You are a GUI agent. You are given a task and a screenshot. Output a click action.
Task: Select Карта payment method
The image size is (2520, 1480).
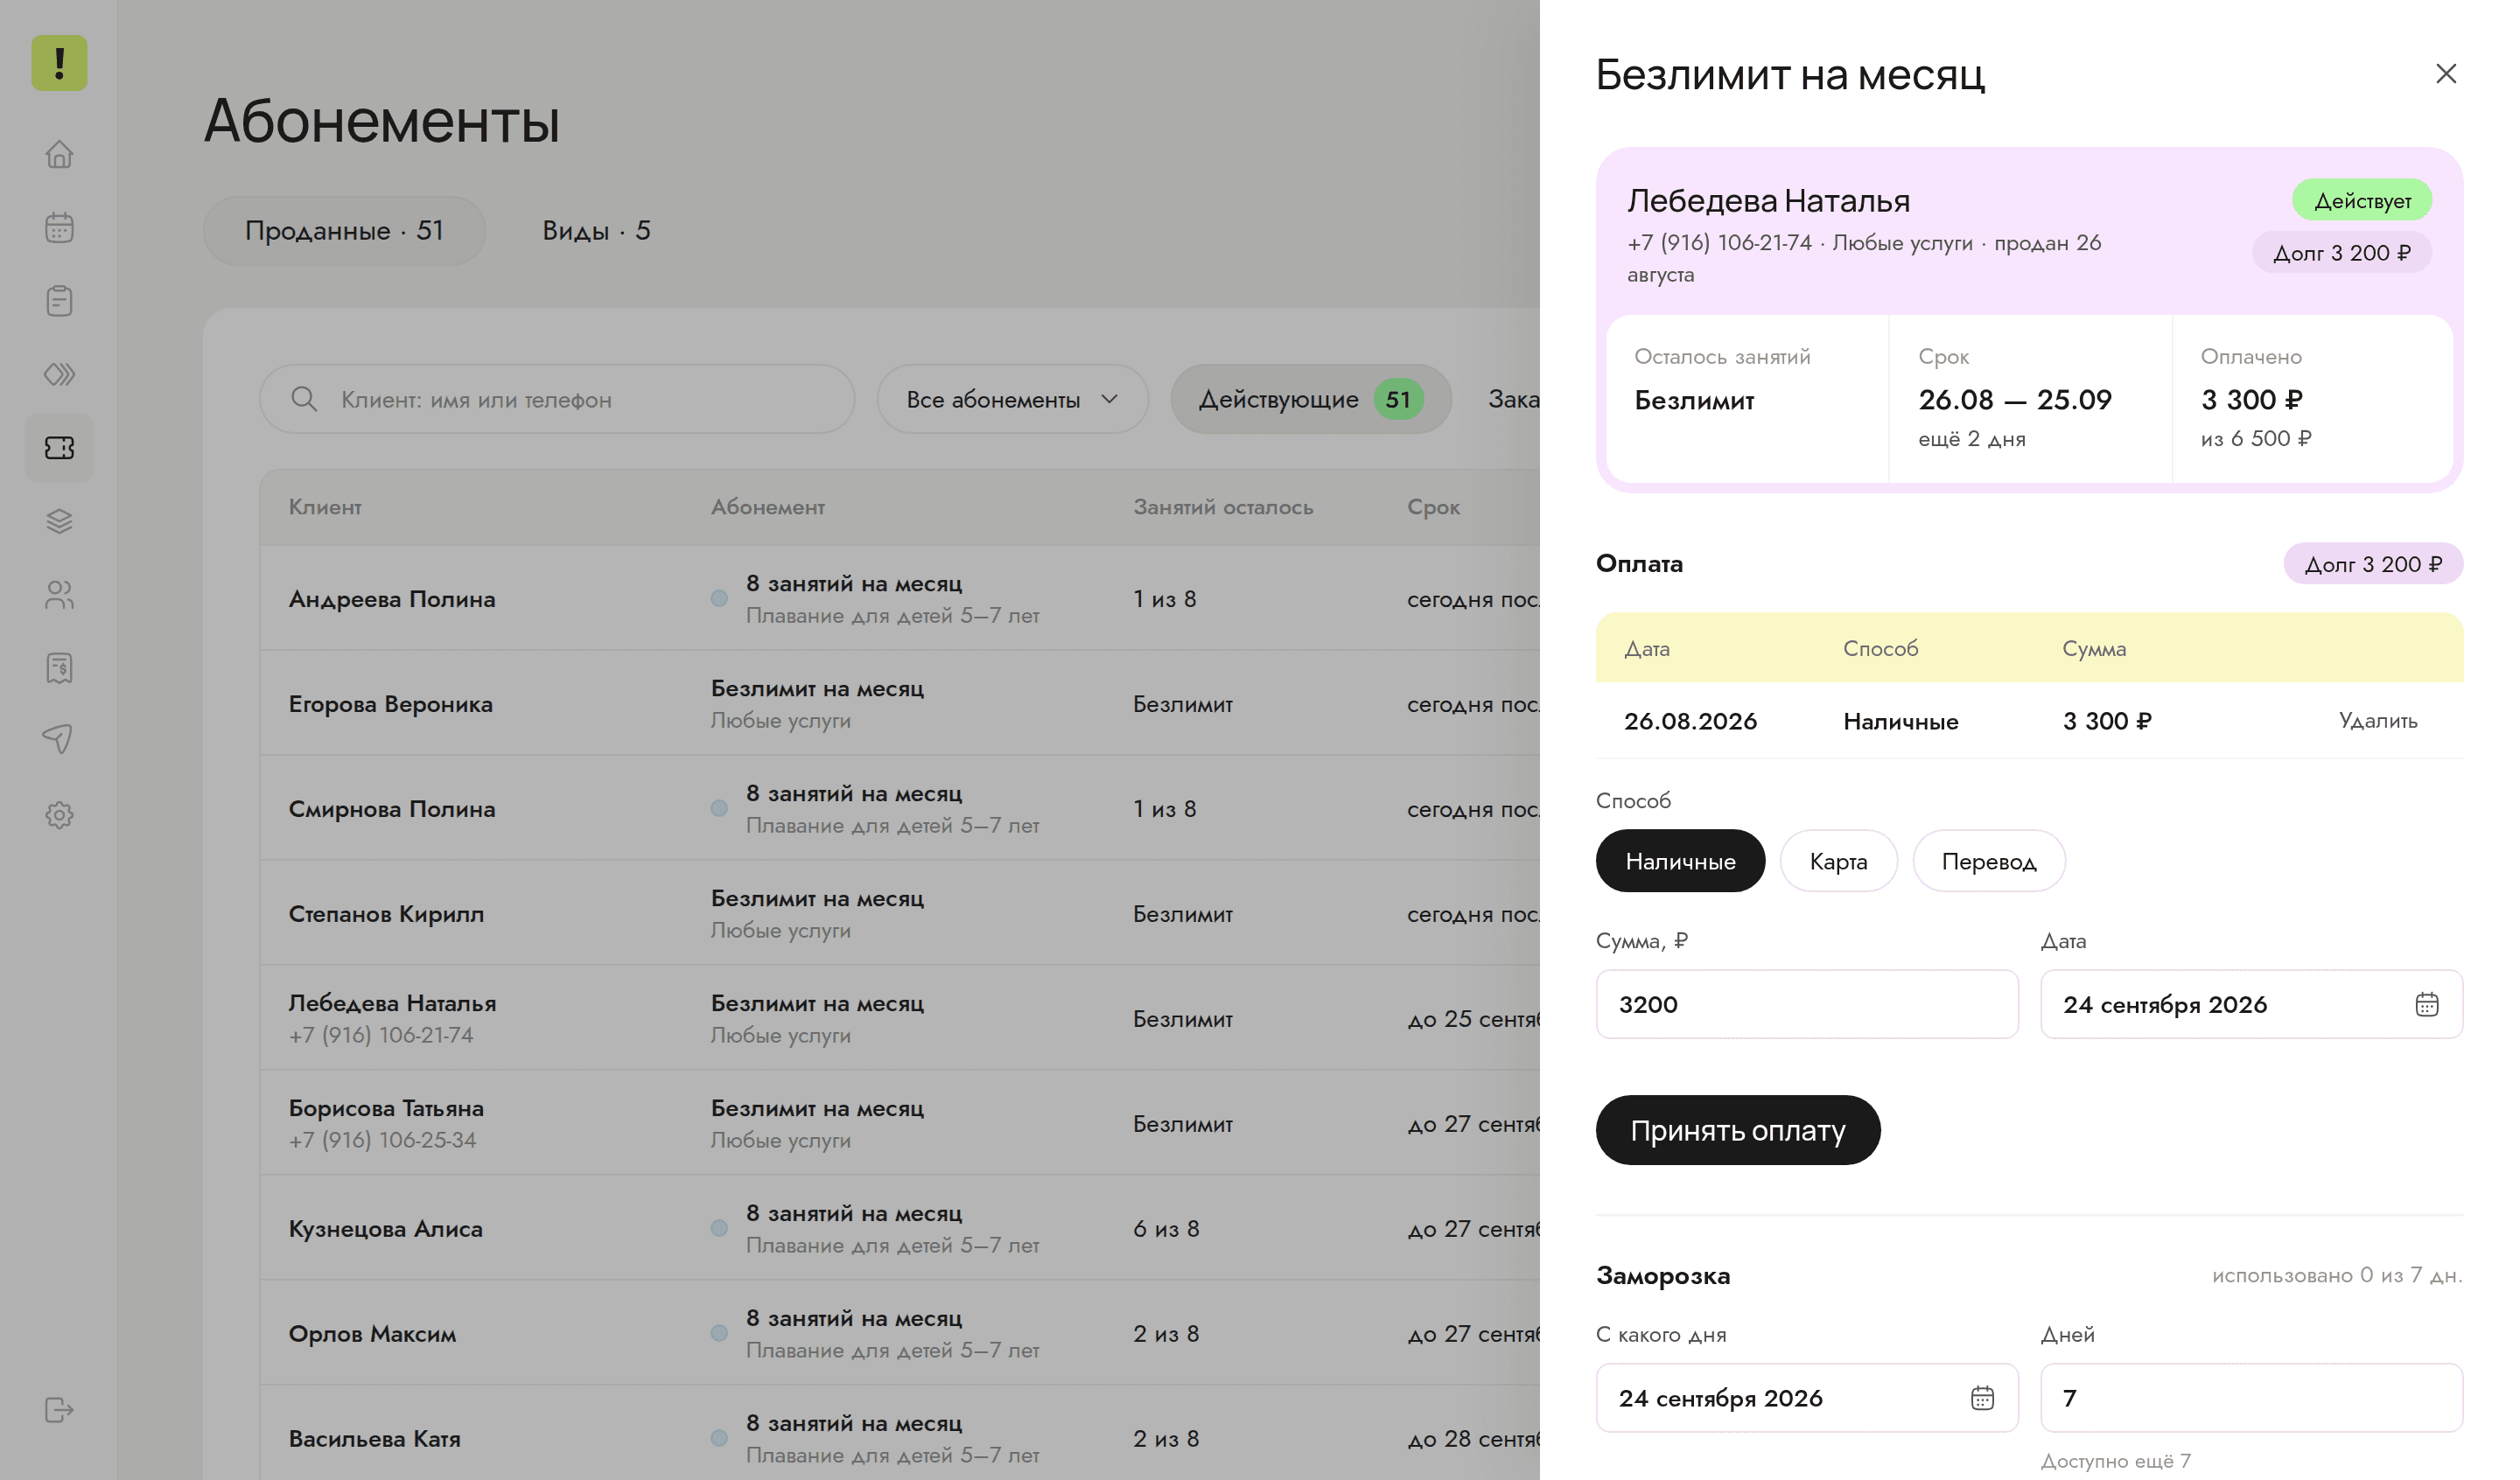tap(1838, 861)
